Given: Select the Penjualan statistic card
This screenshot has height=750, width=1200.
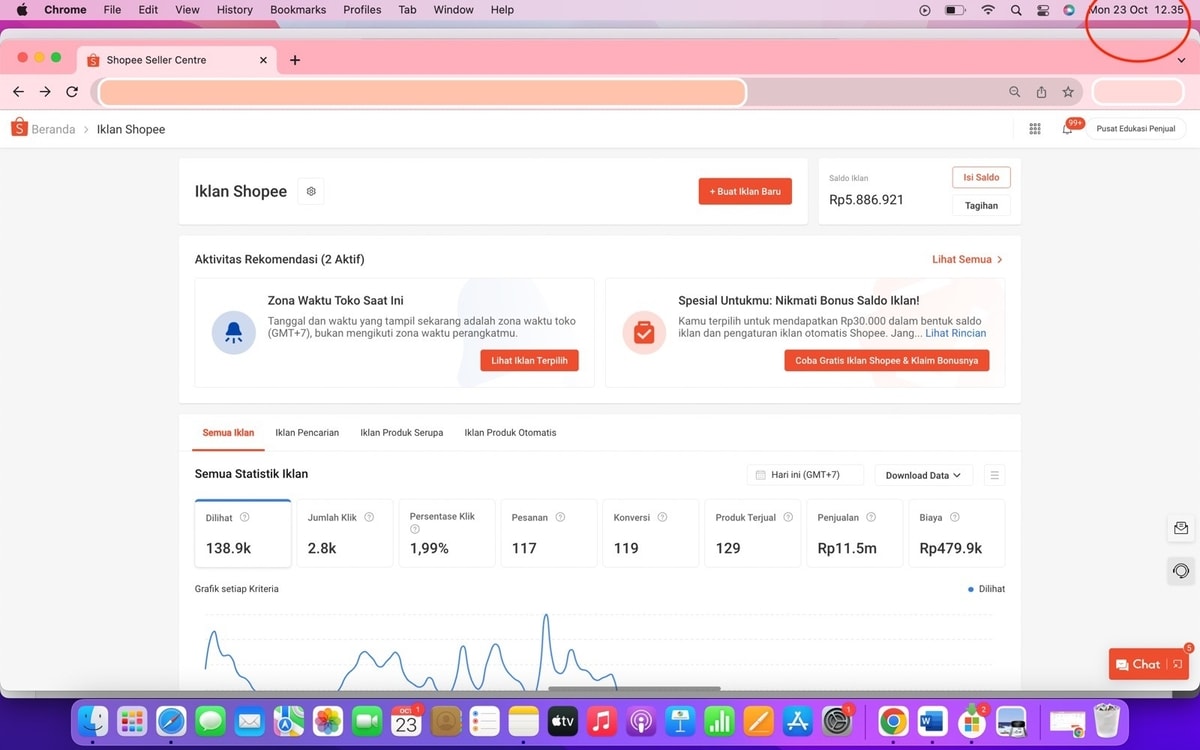Looking at the screenshot, I should pyautogui.click(x=855, y=534).
